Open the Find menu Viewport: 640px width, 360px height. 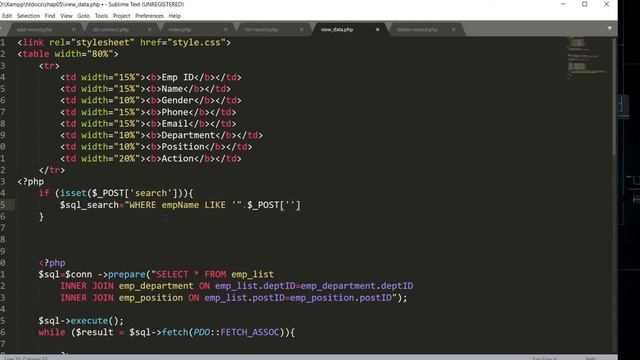click(50, 16)
